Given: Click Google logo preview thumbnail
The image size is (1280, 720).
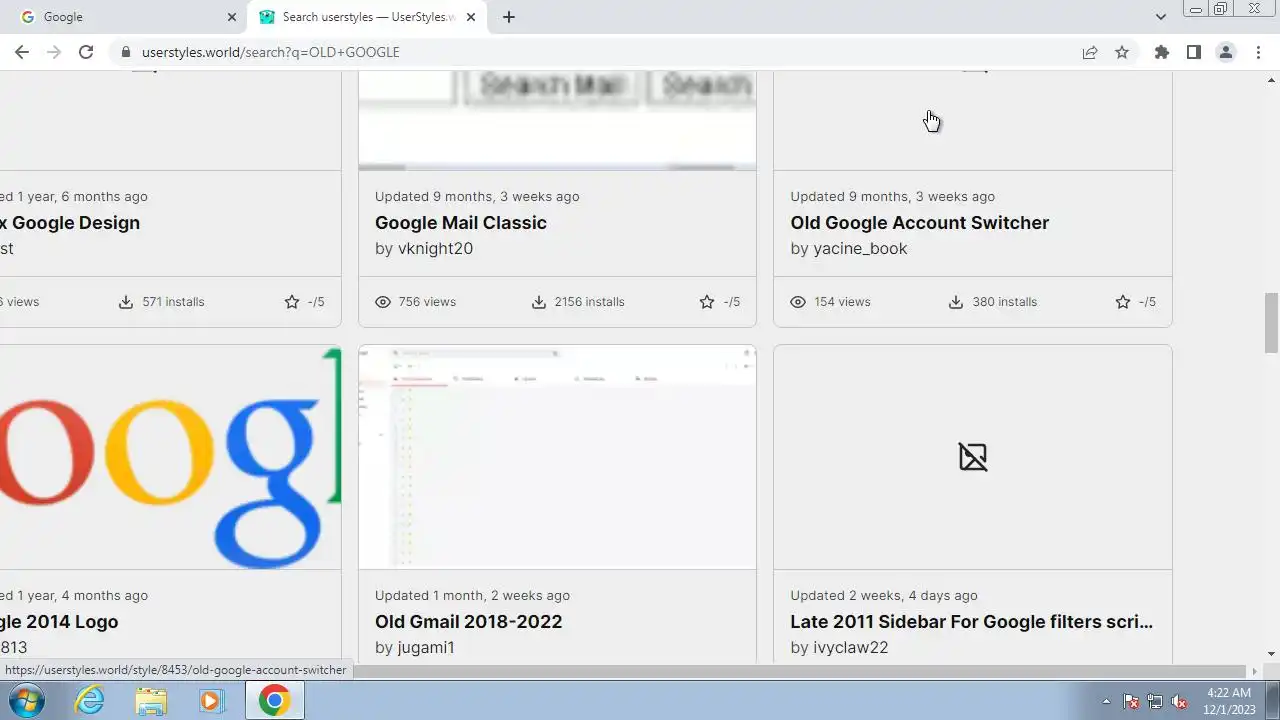Looking at the screenshot, I should coord(170,458).
